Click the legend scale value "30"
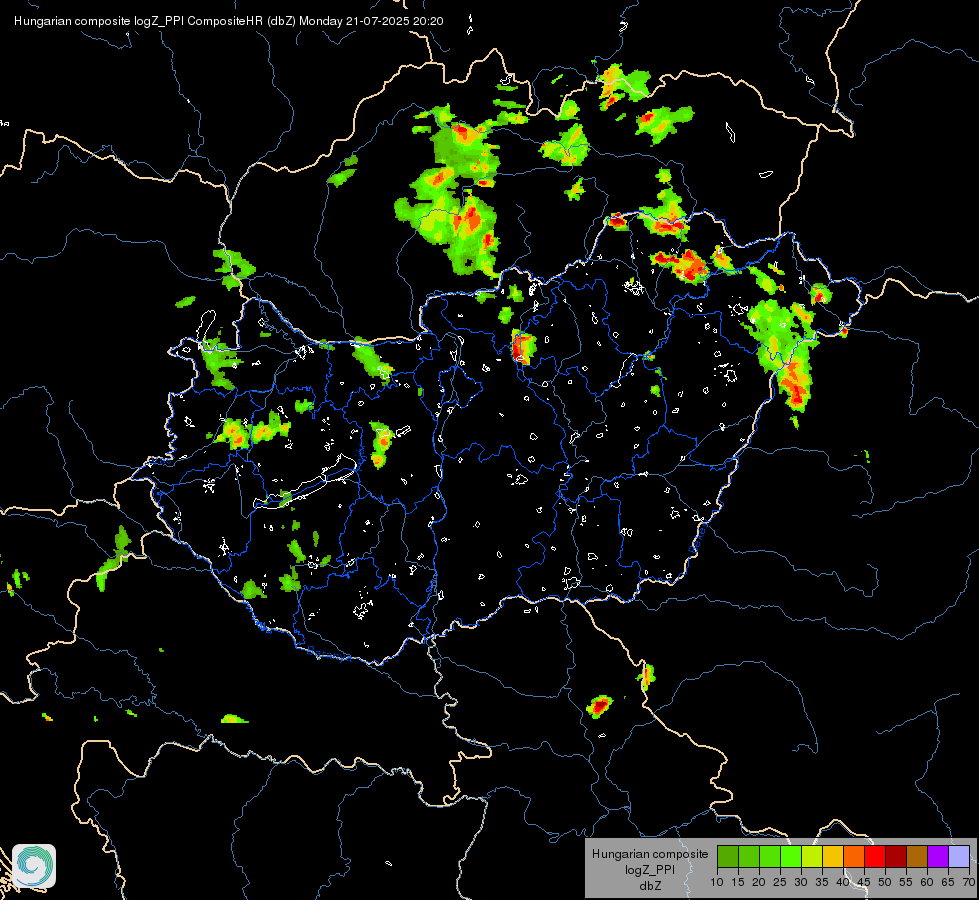979x900 pixels. (801, 882)
